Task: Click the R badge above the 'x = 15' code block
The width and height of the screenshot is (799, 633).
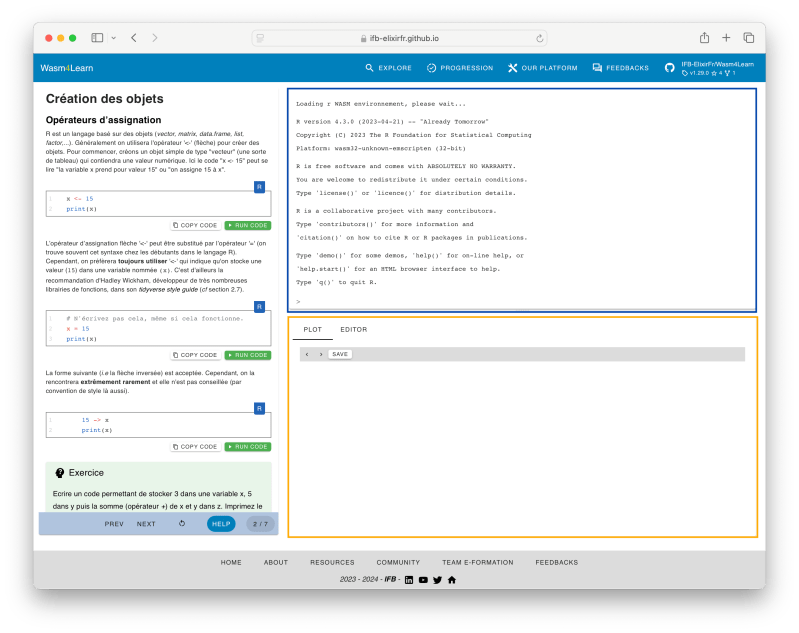Action: pos(259,307)
